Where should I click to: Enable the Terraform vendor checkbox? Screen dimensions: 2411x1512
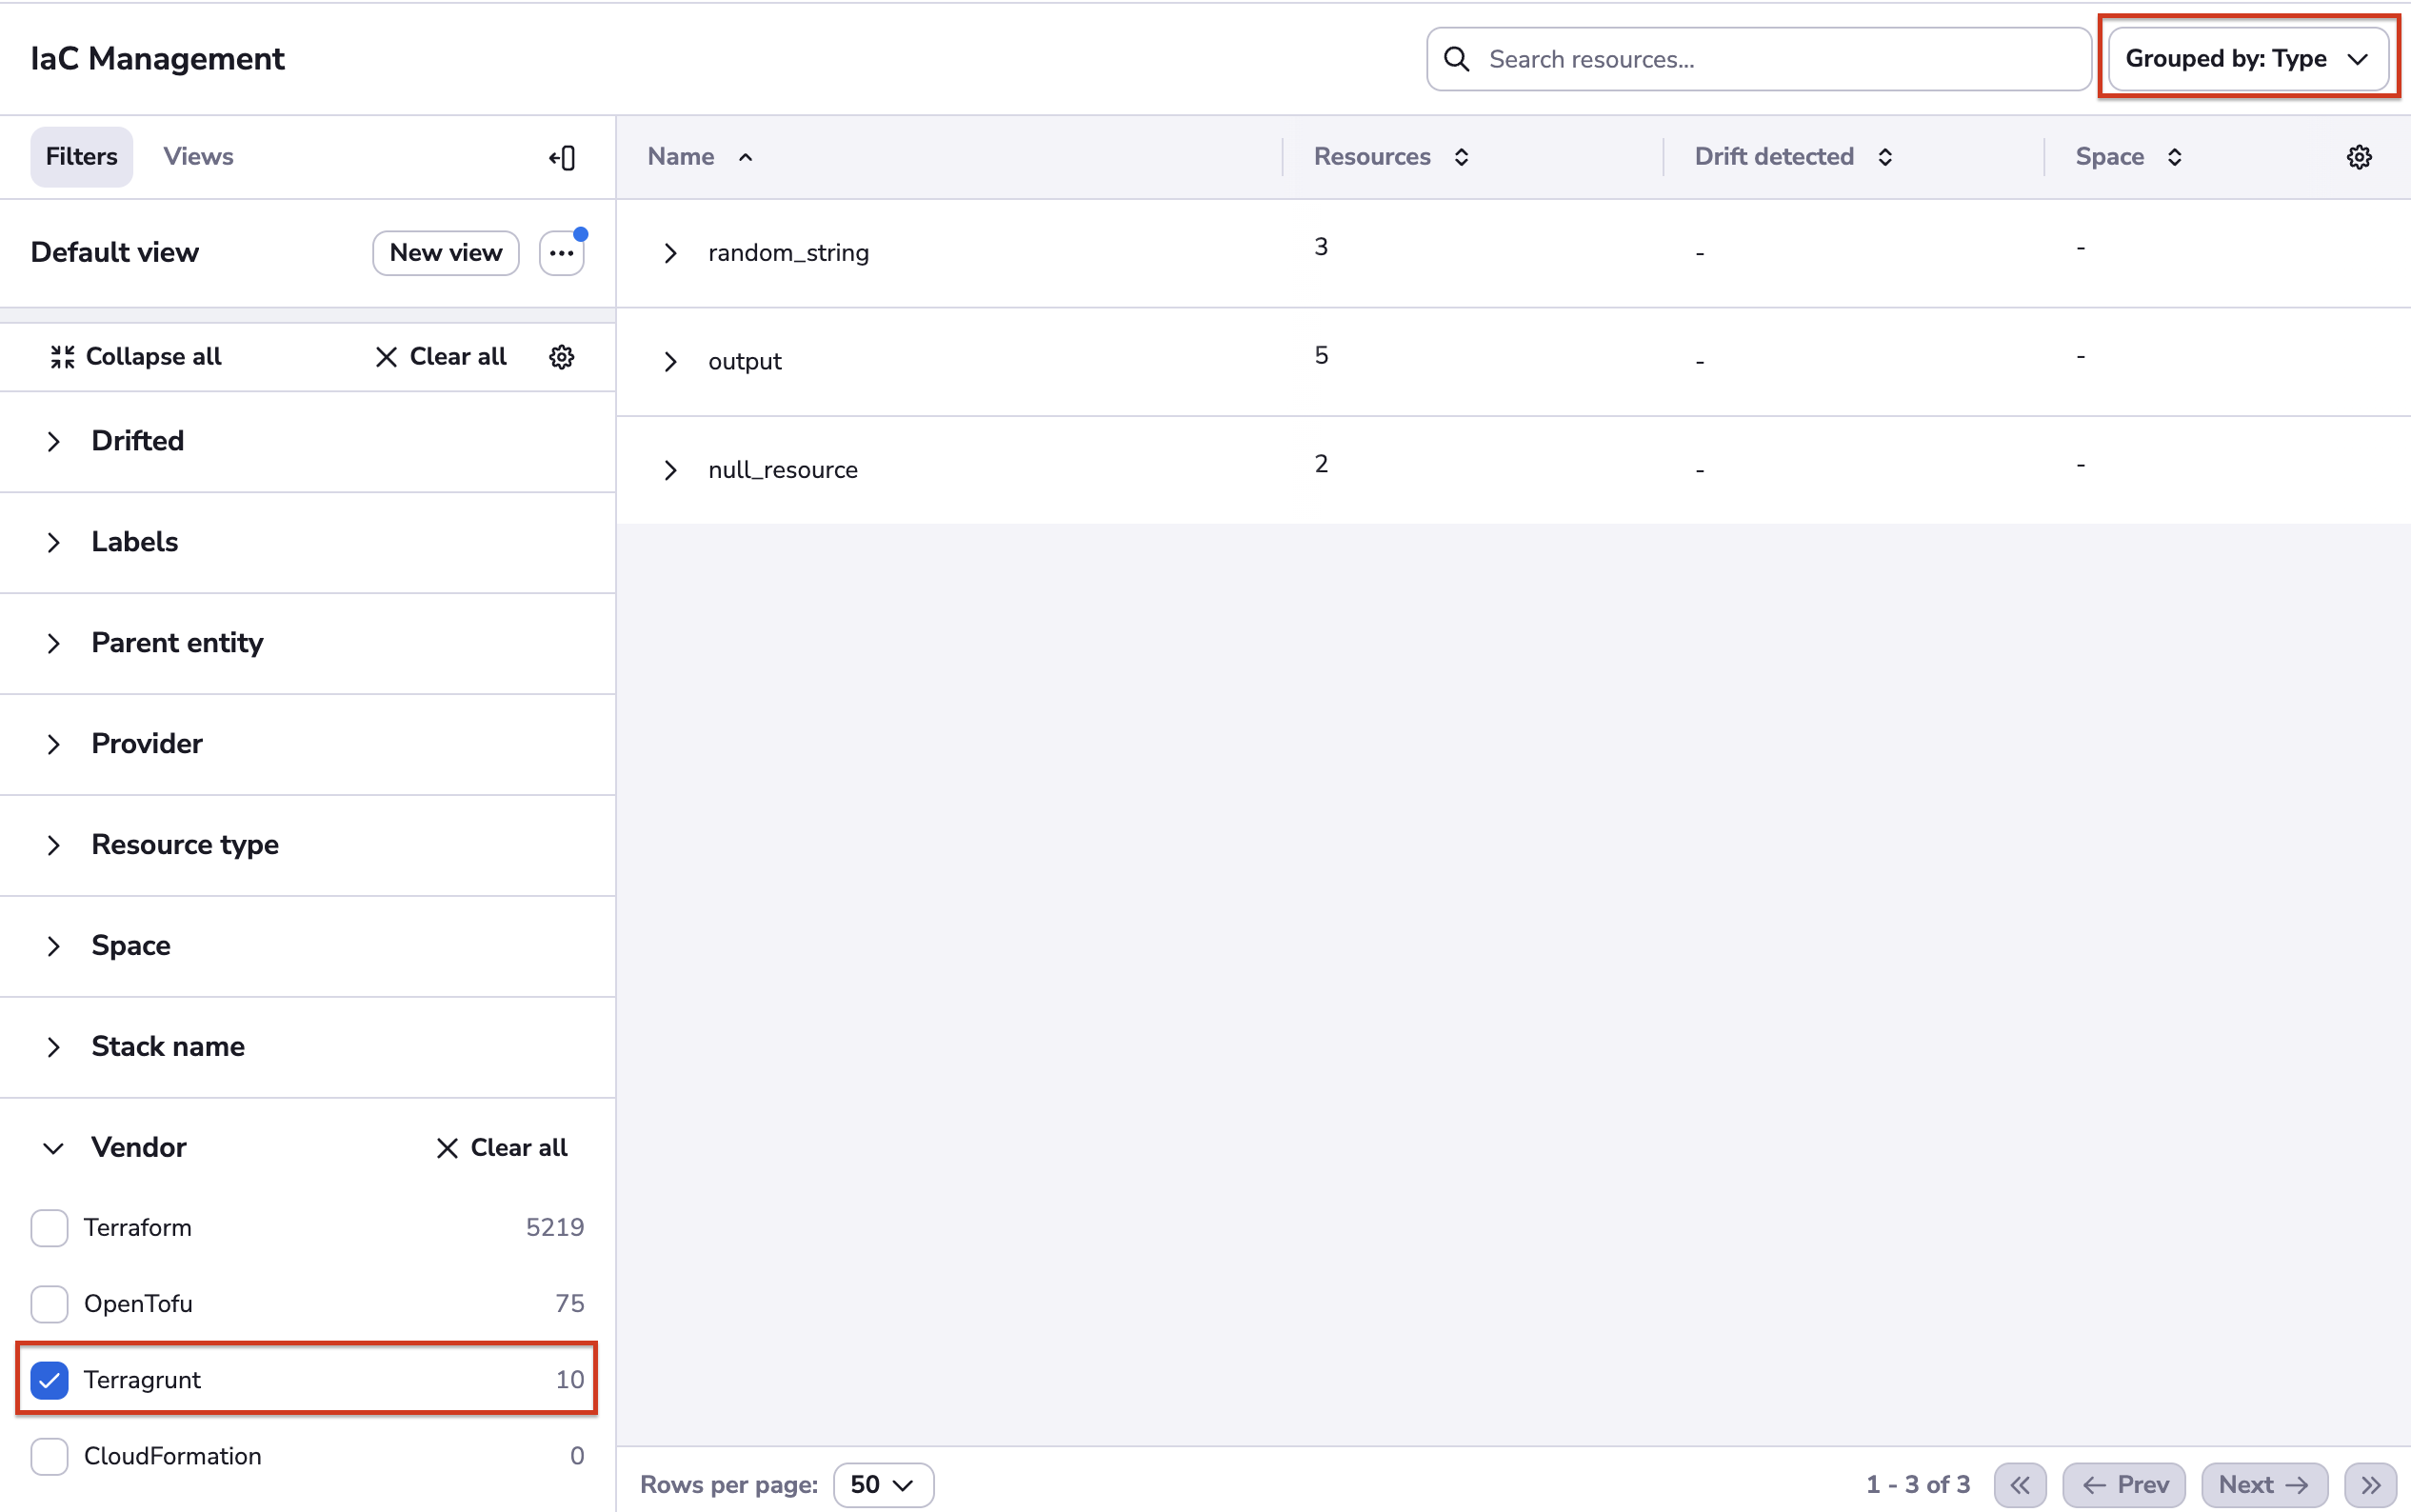pyautogui.click(x=49, y=1227)
